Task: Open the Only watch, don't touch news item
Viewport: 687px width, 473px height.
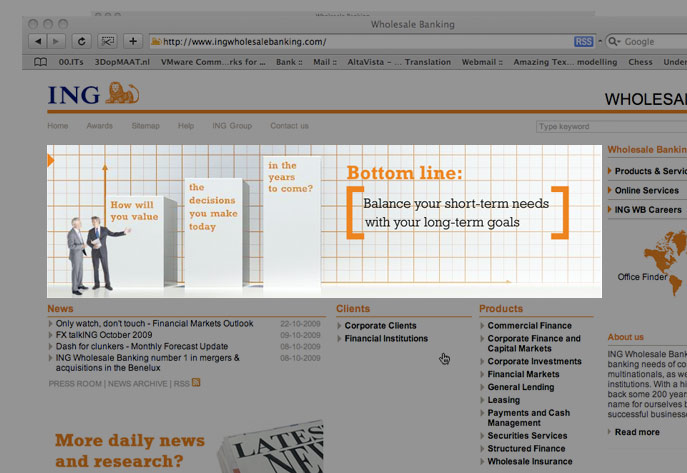Action: (x=154, y=324)
